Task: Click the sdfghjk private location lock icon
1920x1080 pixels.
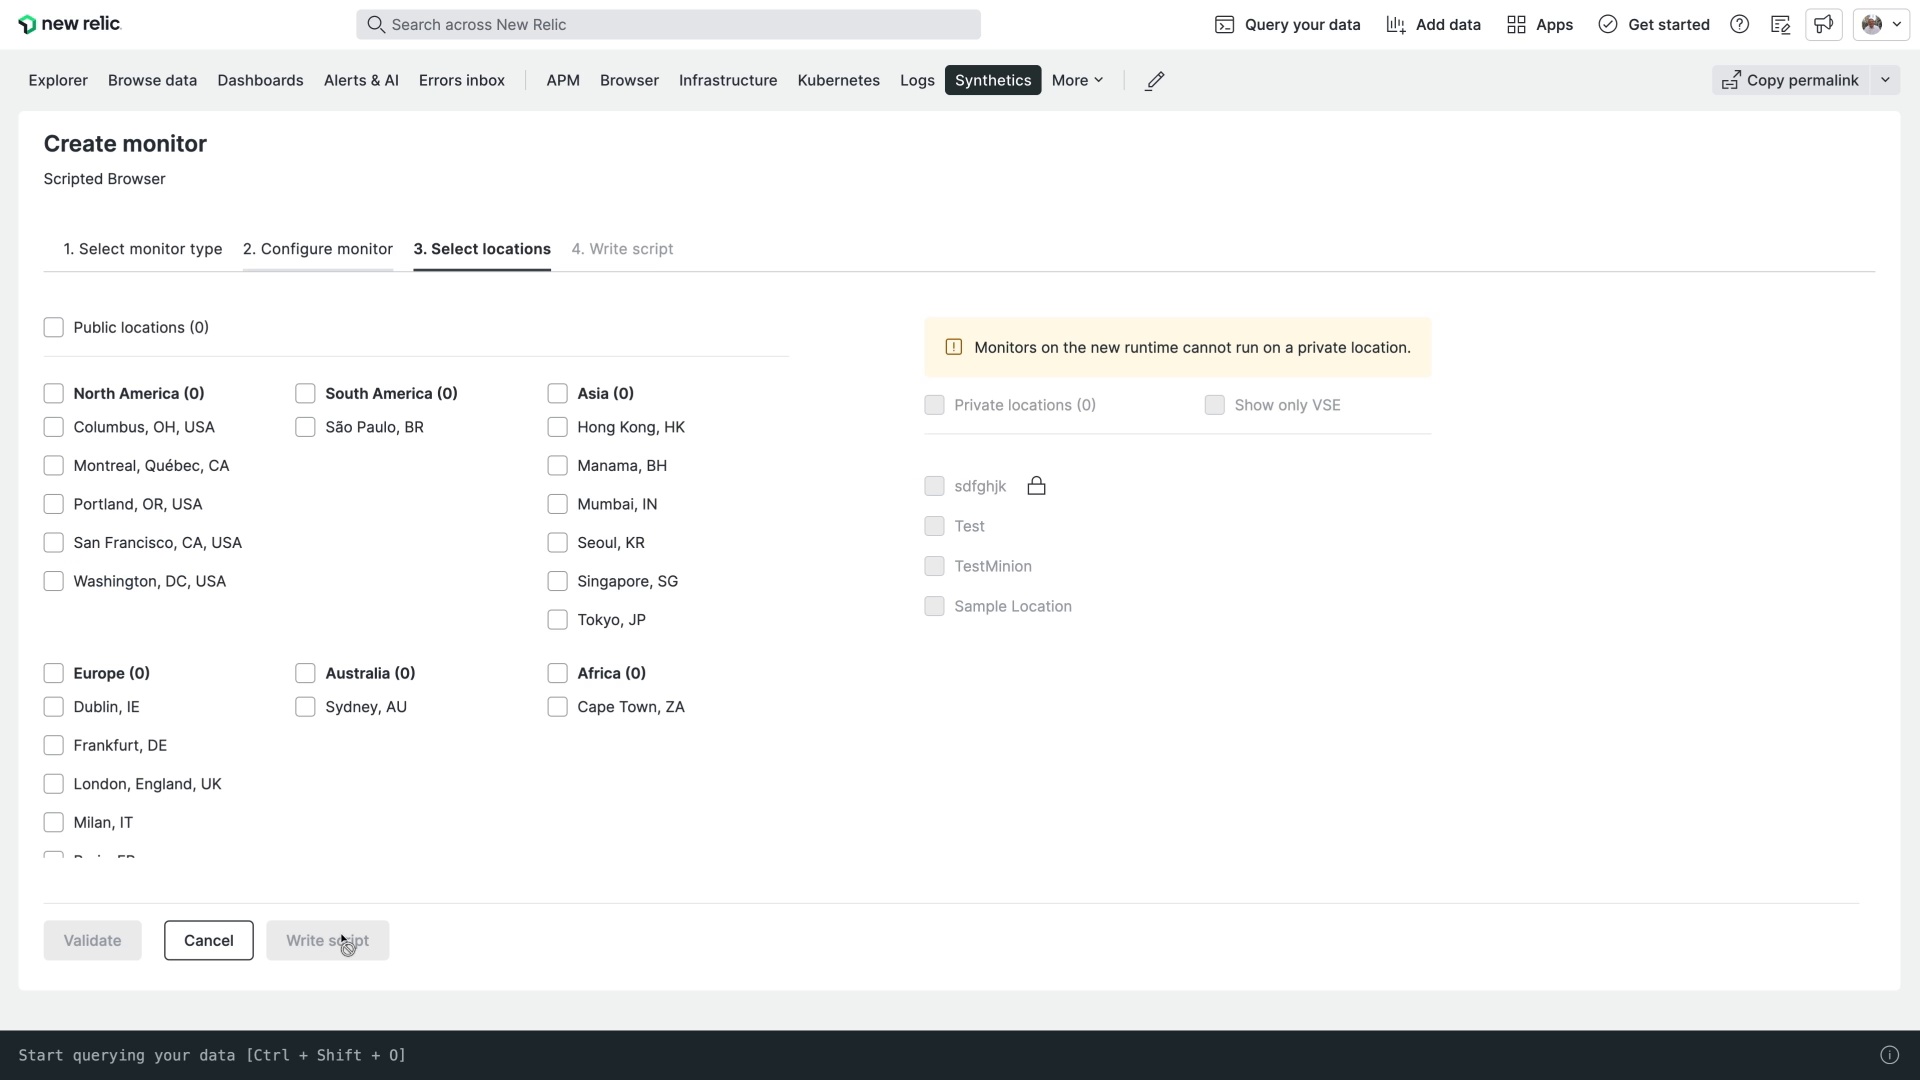Action: pyautogui.click(x=1036, y=485)
